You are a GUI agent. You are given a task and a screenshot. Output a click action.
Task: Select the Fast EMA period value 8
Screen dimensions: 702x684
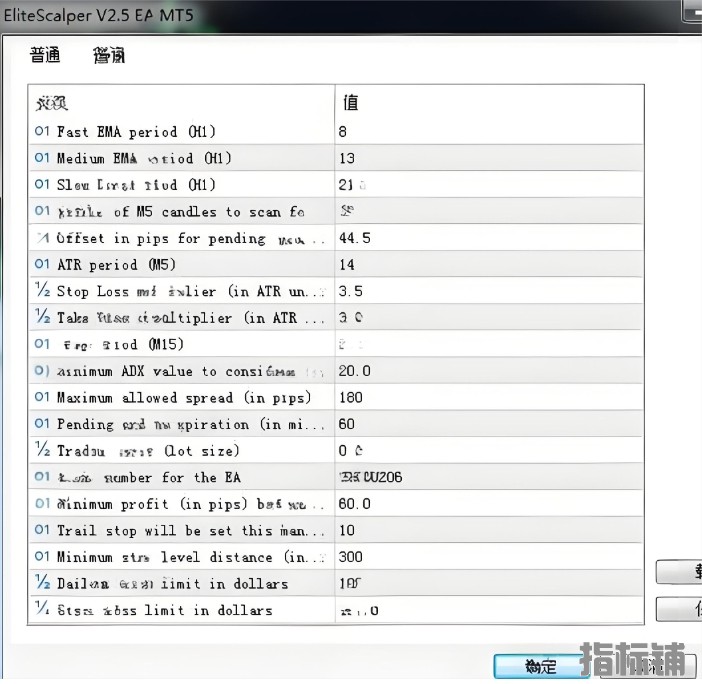point(343,131)
